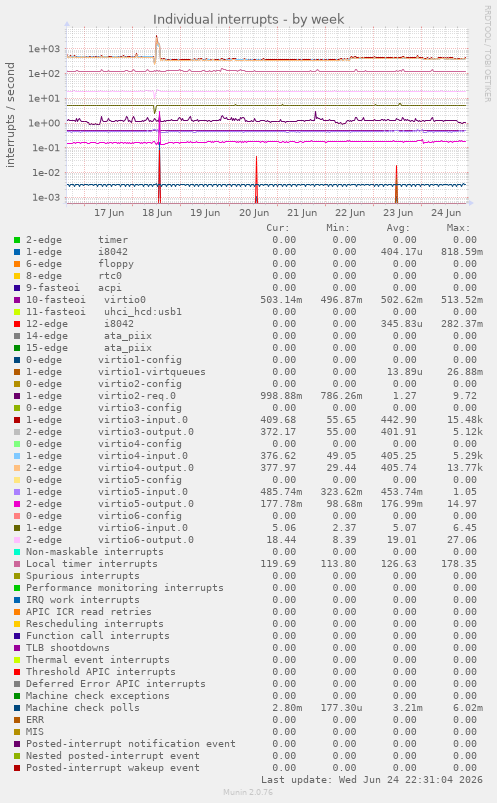Click the Rescheduling interrupts legend entry

coord(95,624)
